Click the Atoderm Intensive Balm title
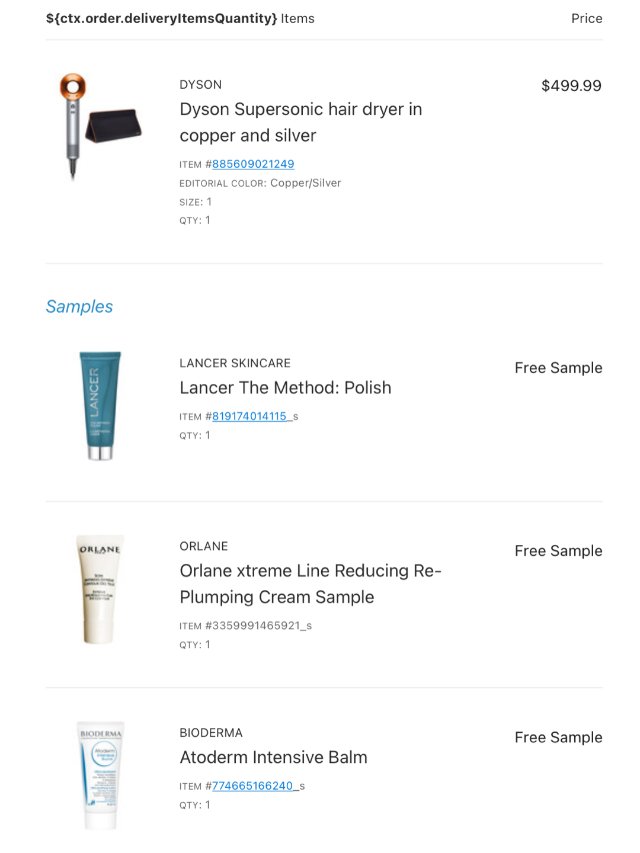This screenshot has height=853, width=640. (x=273, y=758)
